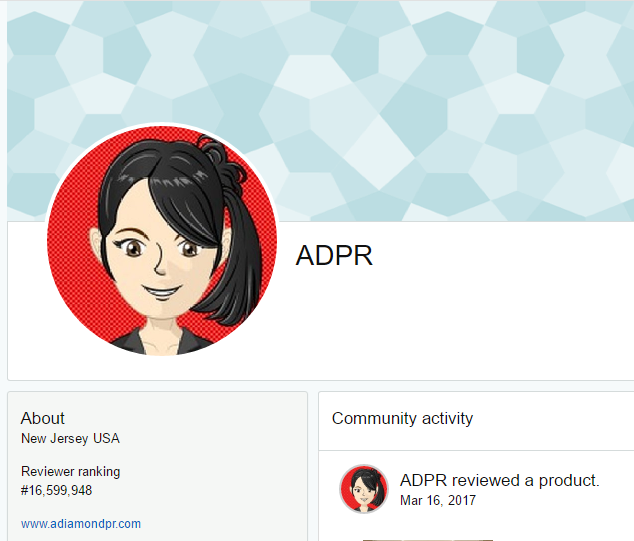Open the "ADPR reviewed a product." activity entry
This screenshot has height=541, width=634.
499,481
